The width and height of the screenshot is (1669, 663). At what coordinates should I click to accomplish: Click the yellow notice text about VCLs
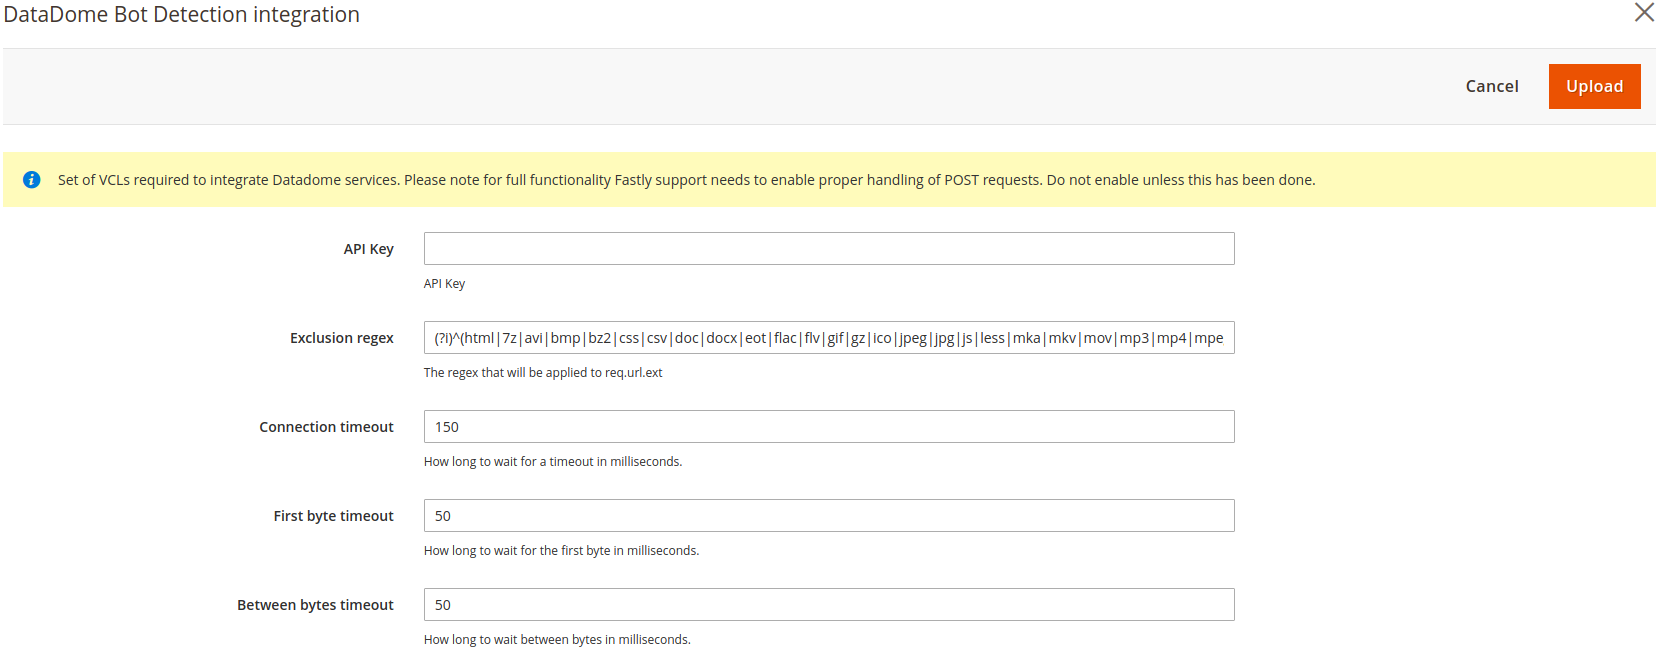[x=686, y=180]
